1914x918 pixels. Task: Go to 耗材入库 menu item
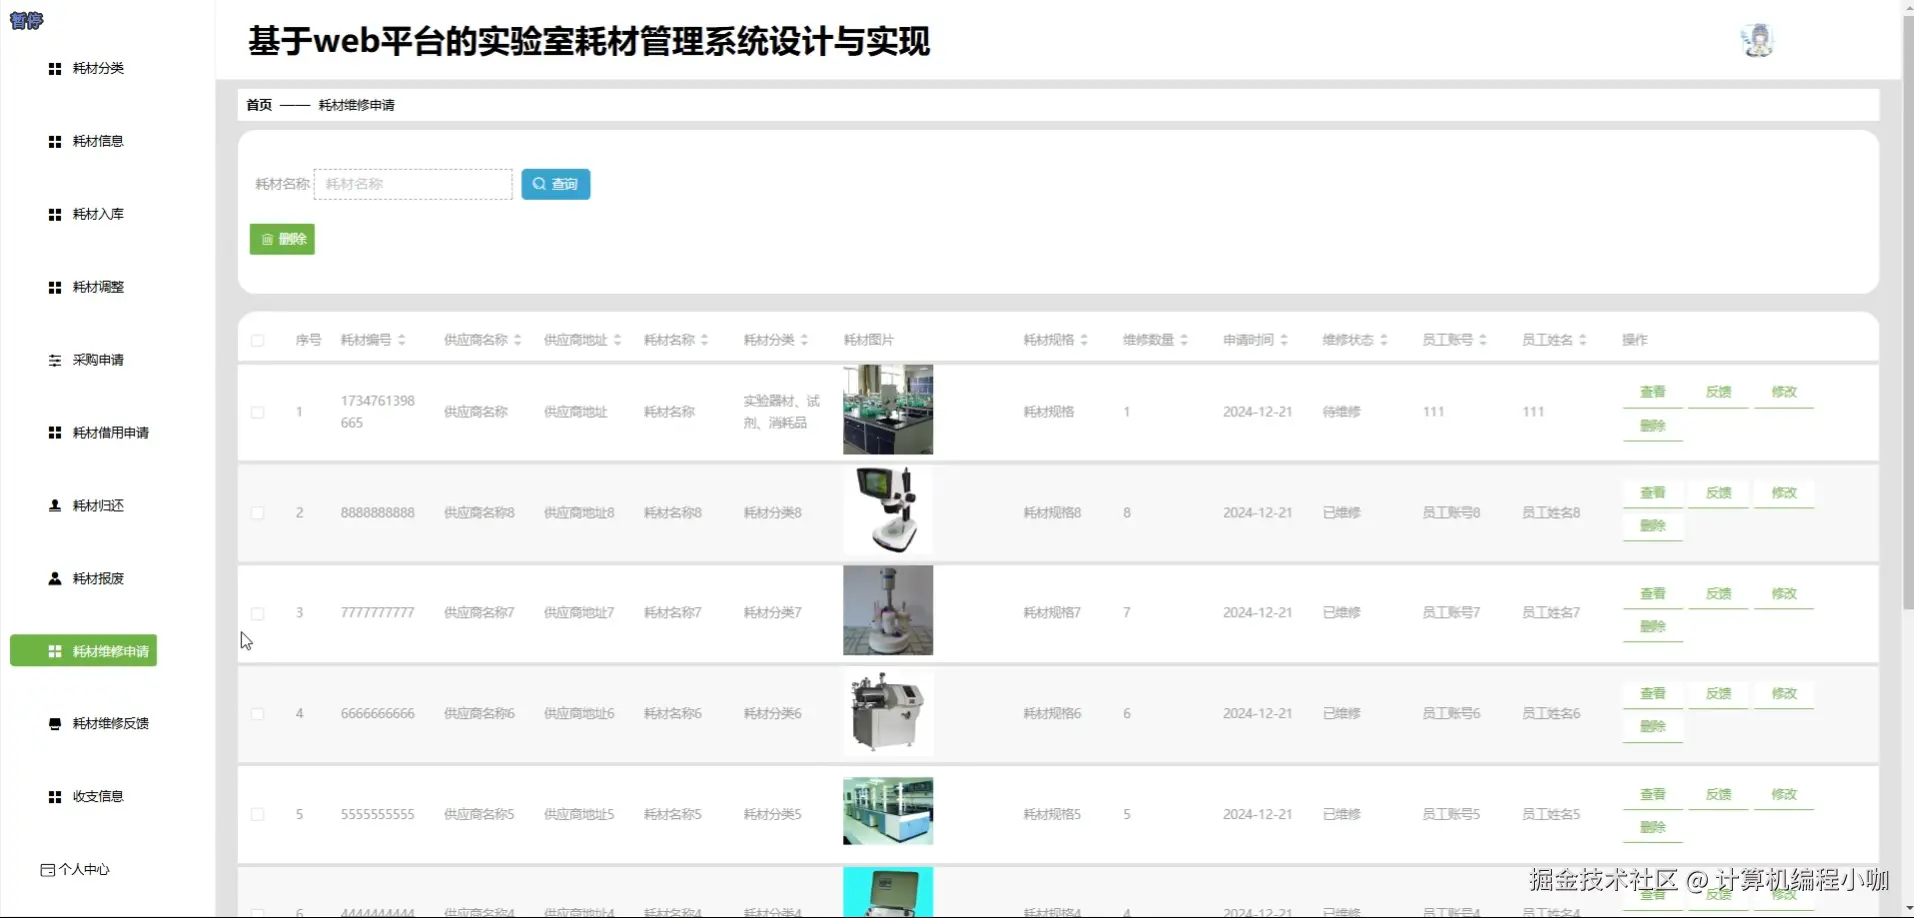[98, 215]
